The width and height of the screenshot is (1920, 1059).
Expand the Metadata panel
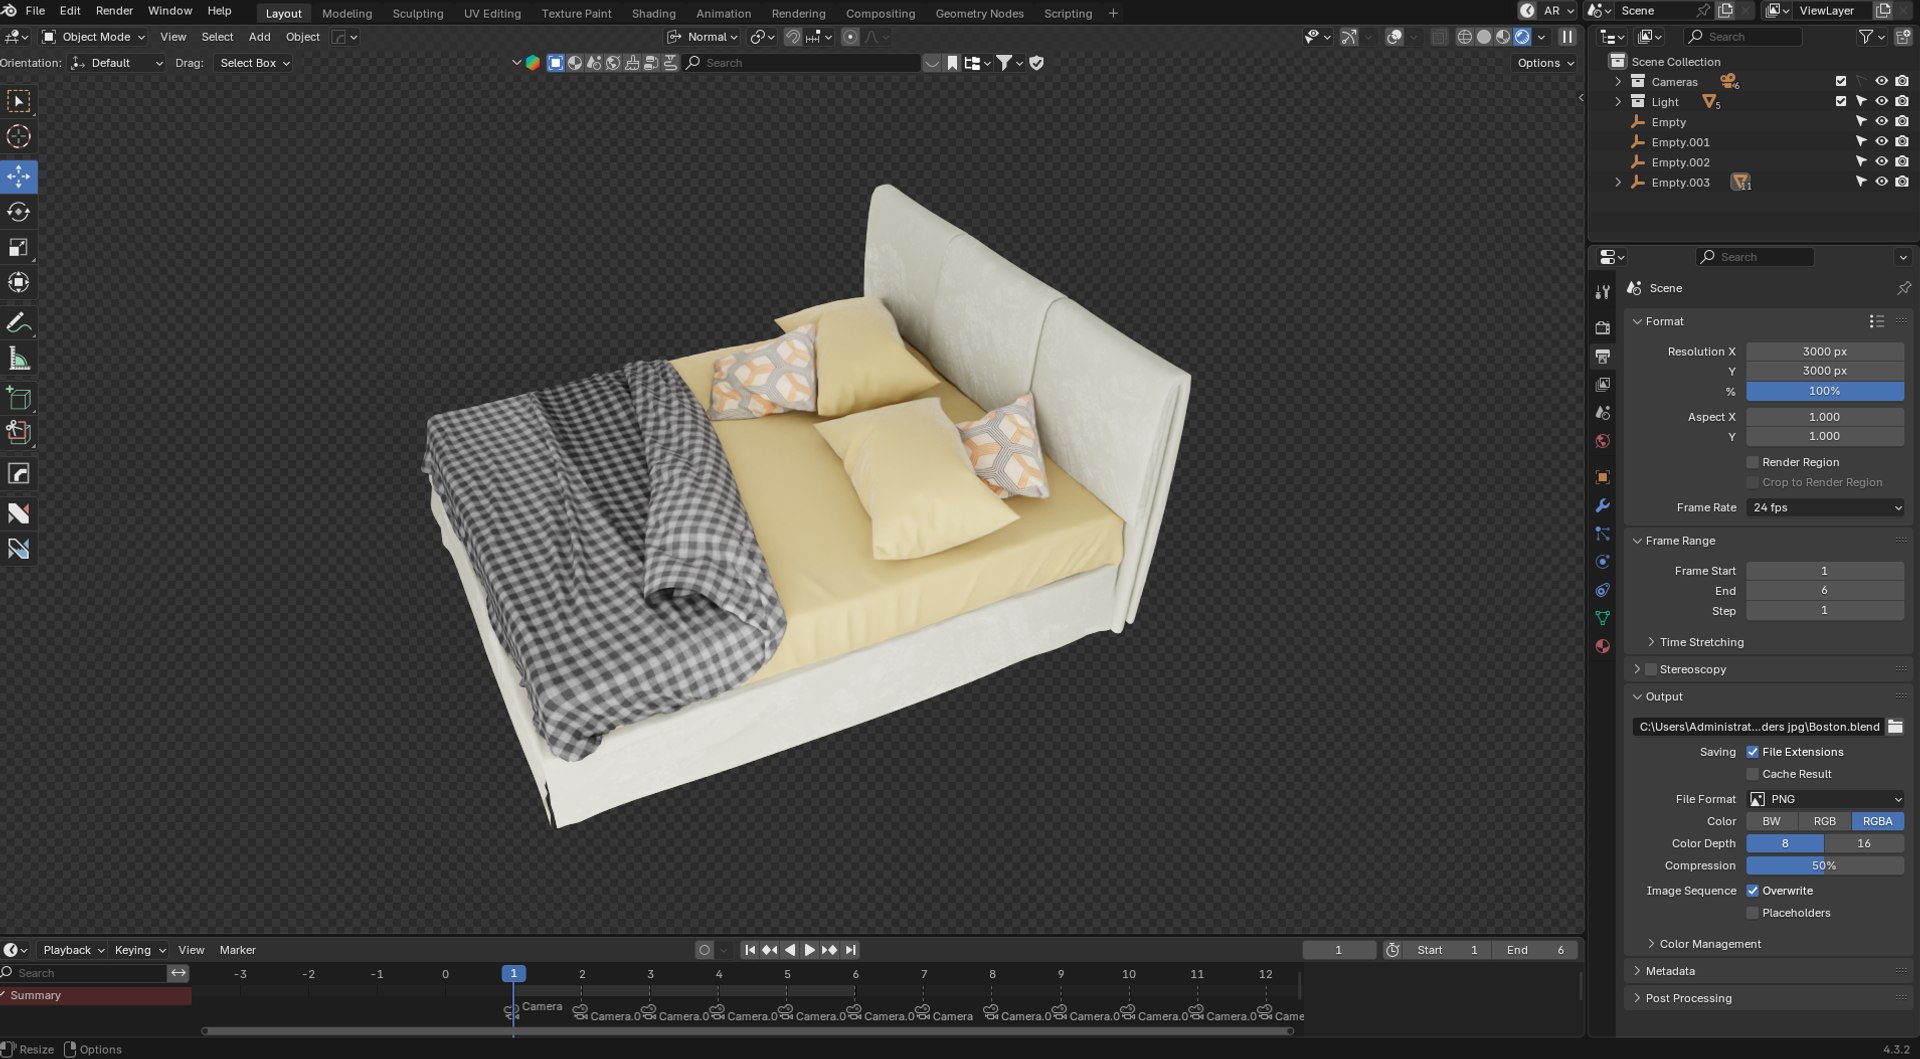coord(1637,971)
